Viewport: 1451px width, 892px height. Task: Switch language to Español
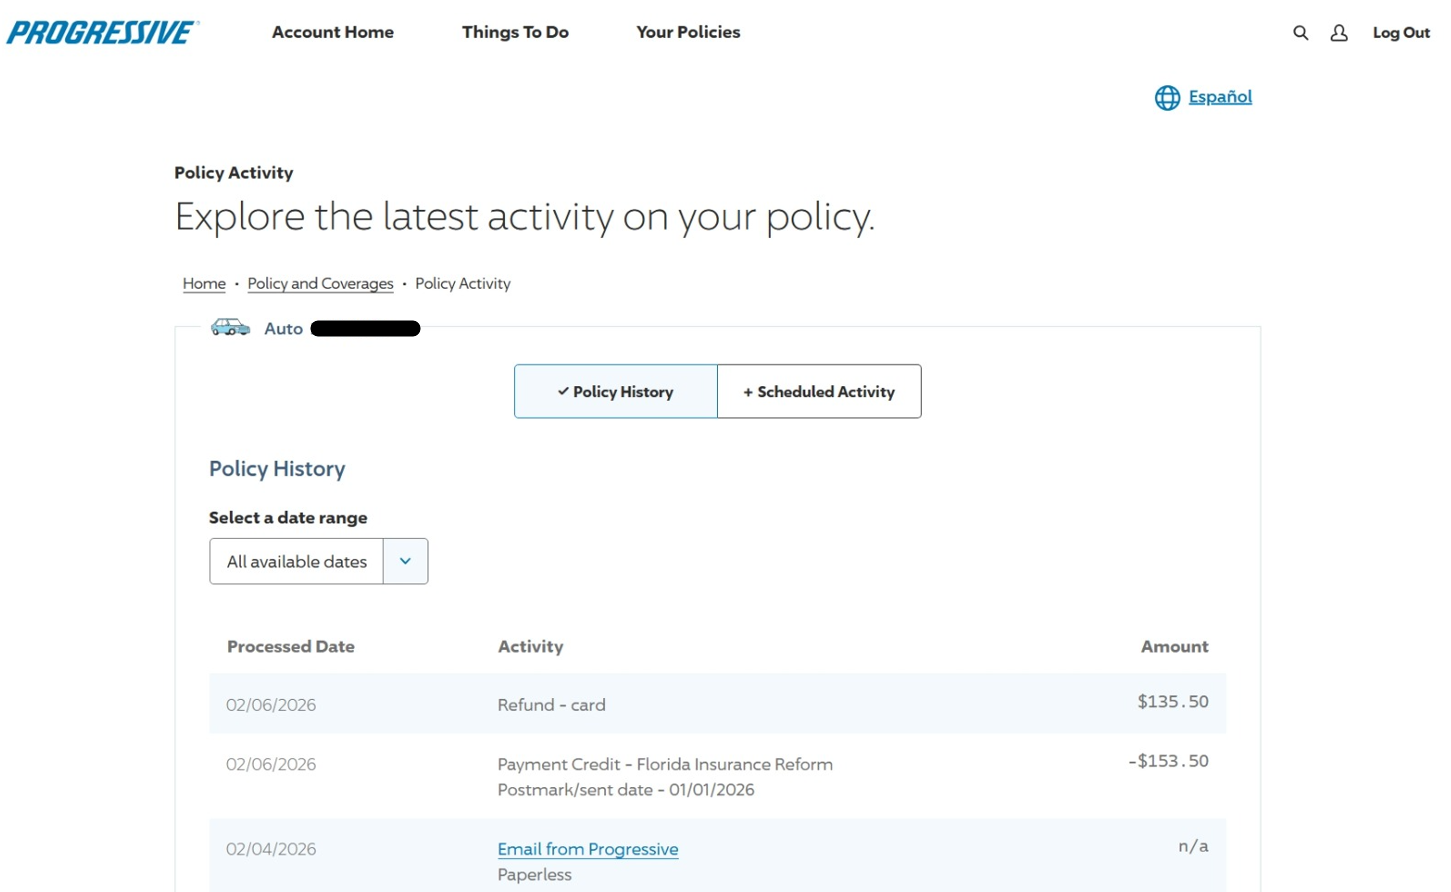coord(1219,97)
